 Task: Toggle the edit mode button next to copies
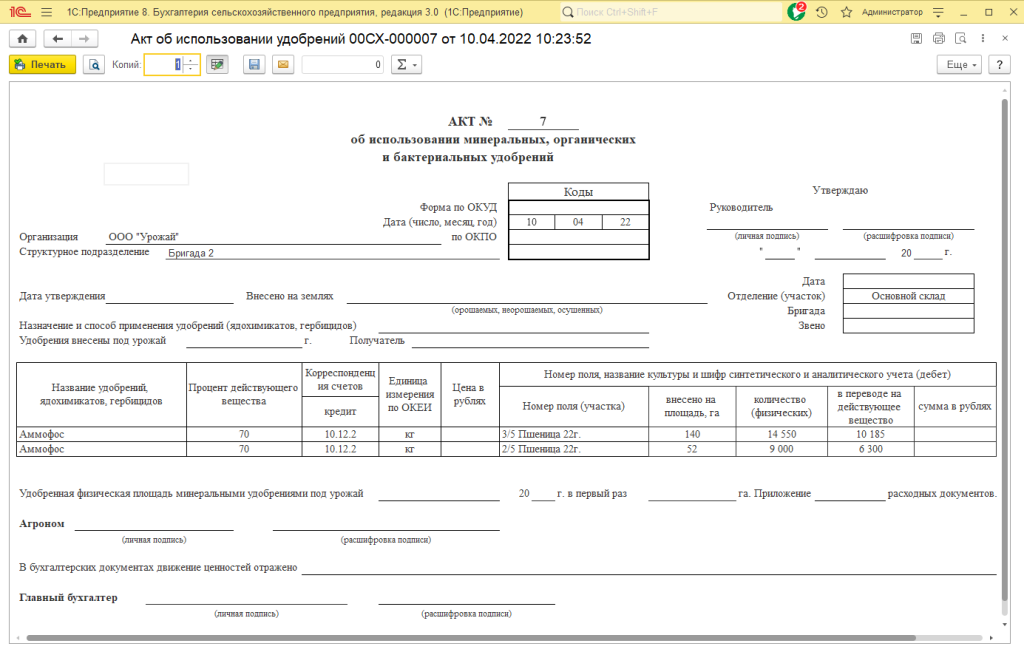click(x=217, y=65)
